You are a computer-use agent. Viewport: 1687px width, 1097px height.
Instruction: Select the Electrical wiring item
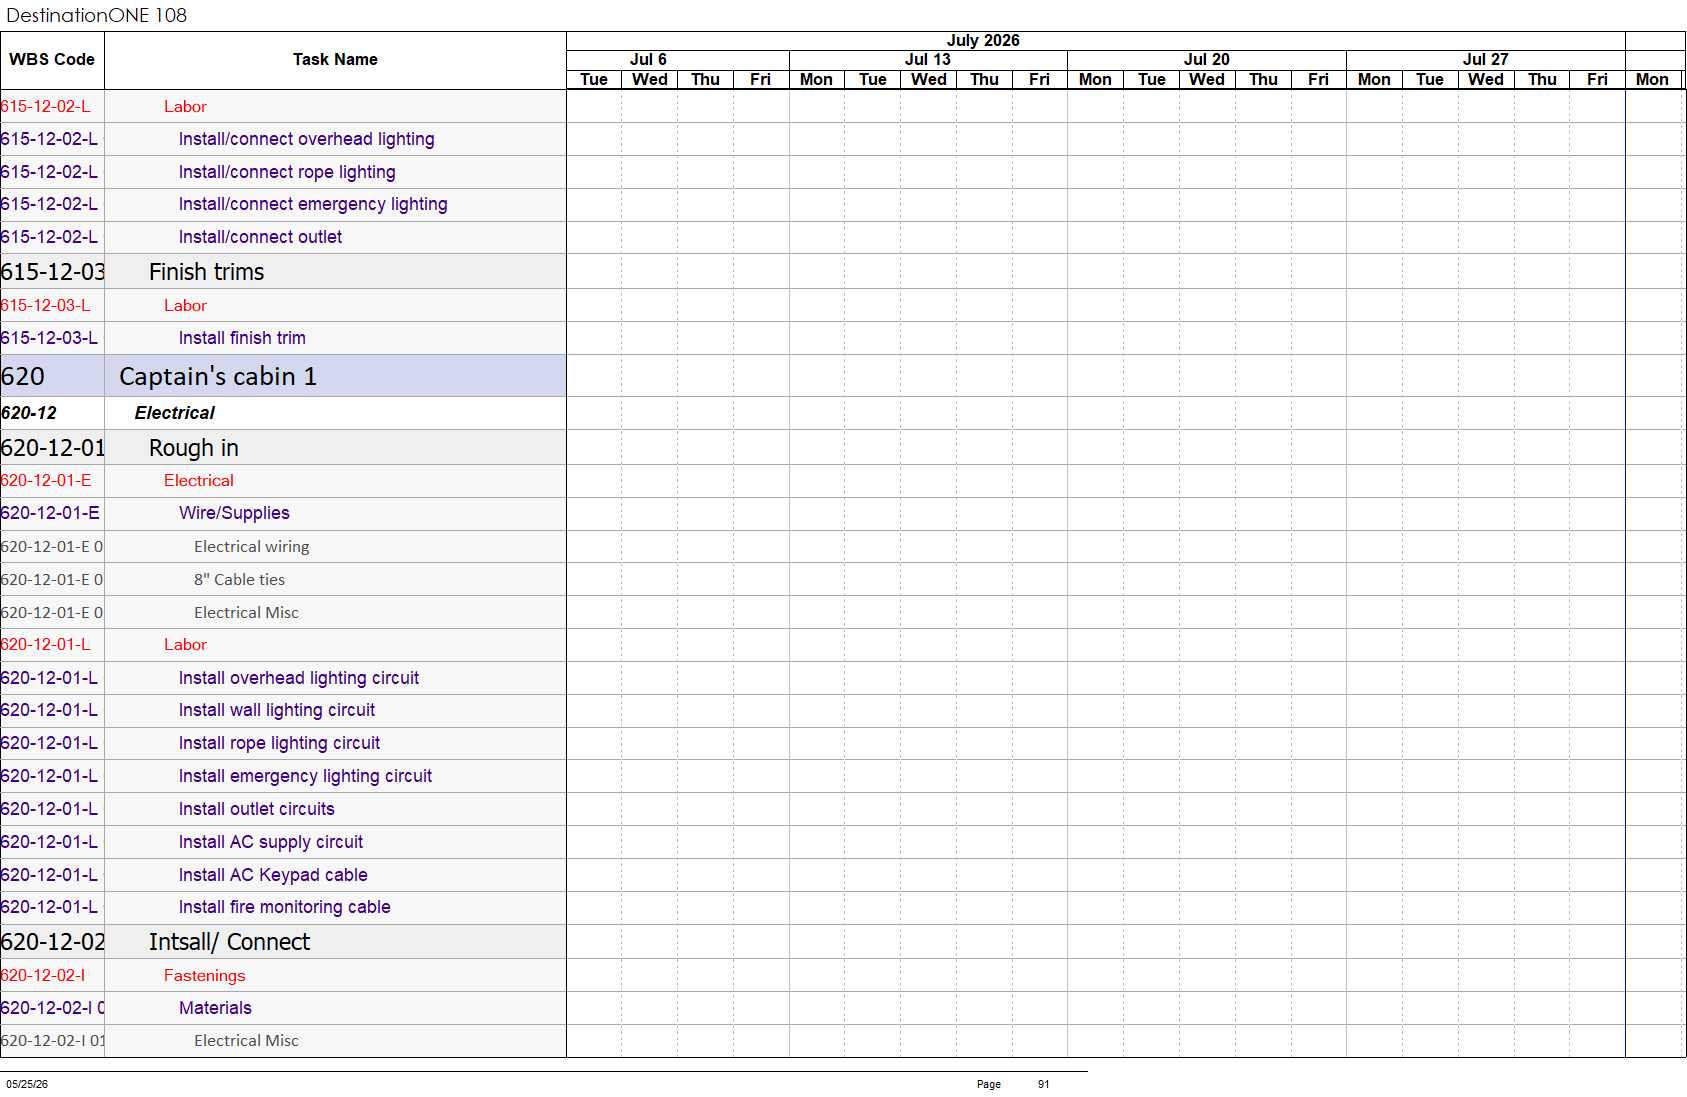click(x=252, y=547)
